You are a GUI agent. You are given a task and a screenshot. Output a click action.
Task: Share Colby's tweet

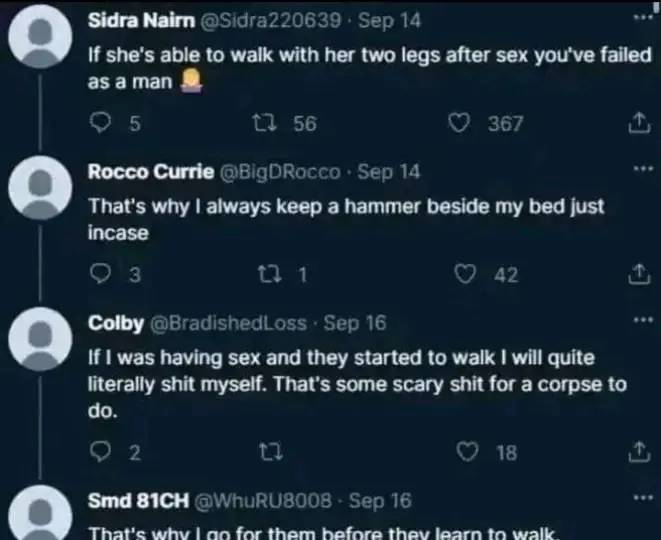pos(636,453)
